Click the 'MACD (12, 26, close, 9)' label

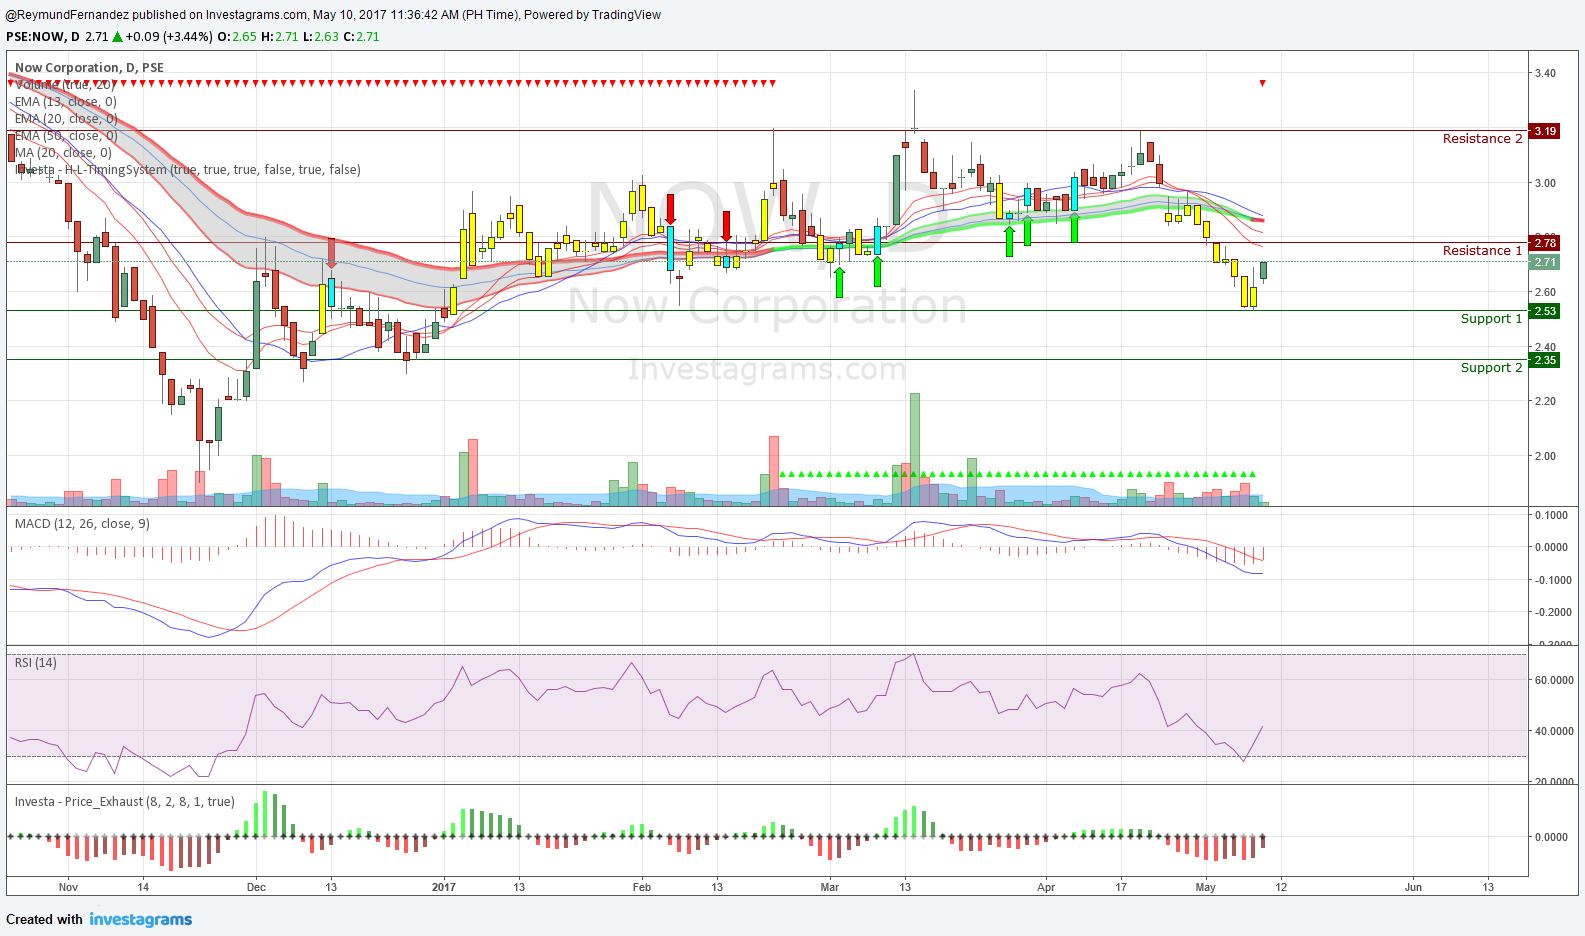click(x=82, y=524)
